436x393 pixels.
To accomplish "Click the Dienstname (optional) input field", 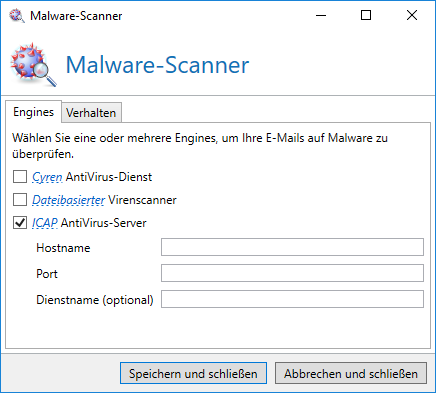I will coord(292,299).
